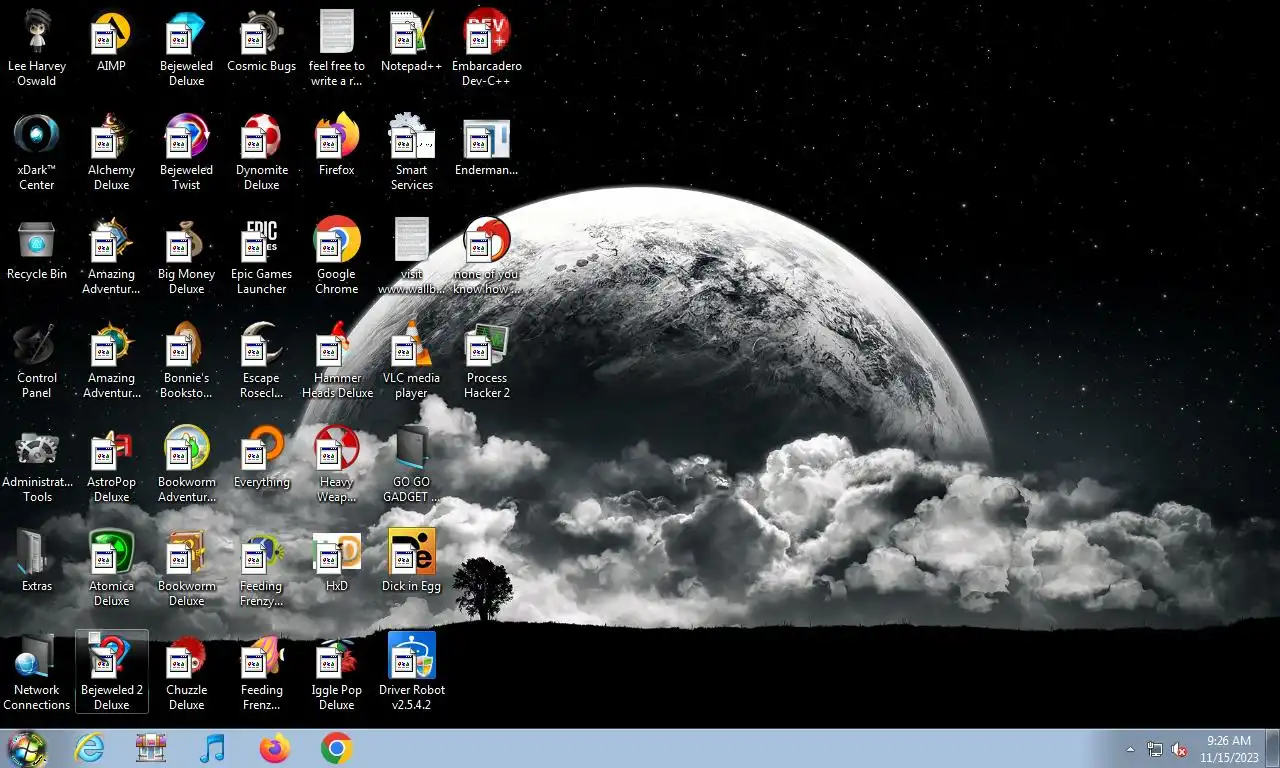The height and width of the screenshot is (768, 1280).
Task: Select the Enderman... desktop icon
Action: tap(487, 148)
